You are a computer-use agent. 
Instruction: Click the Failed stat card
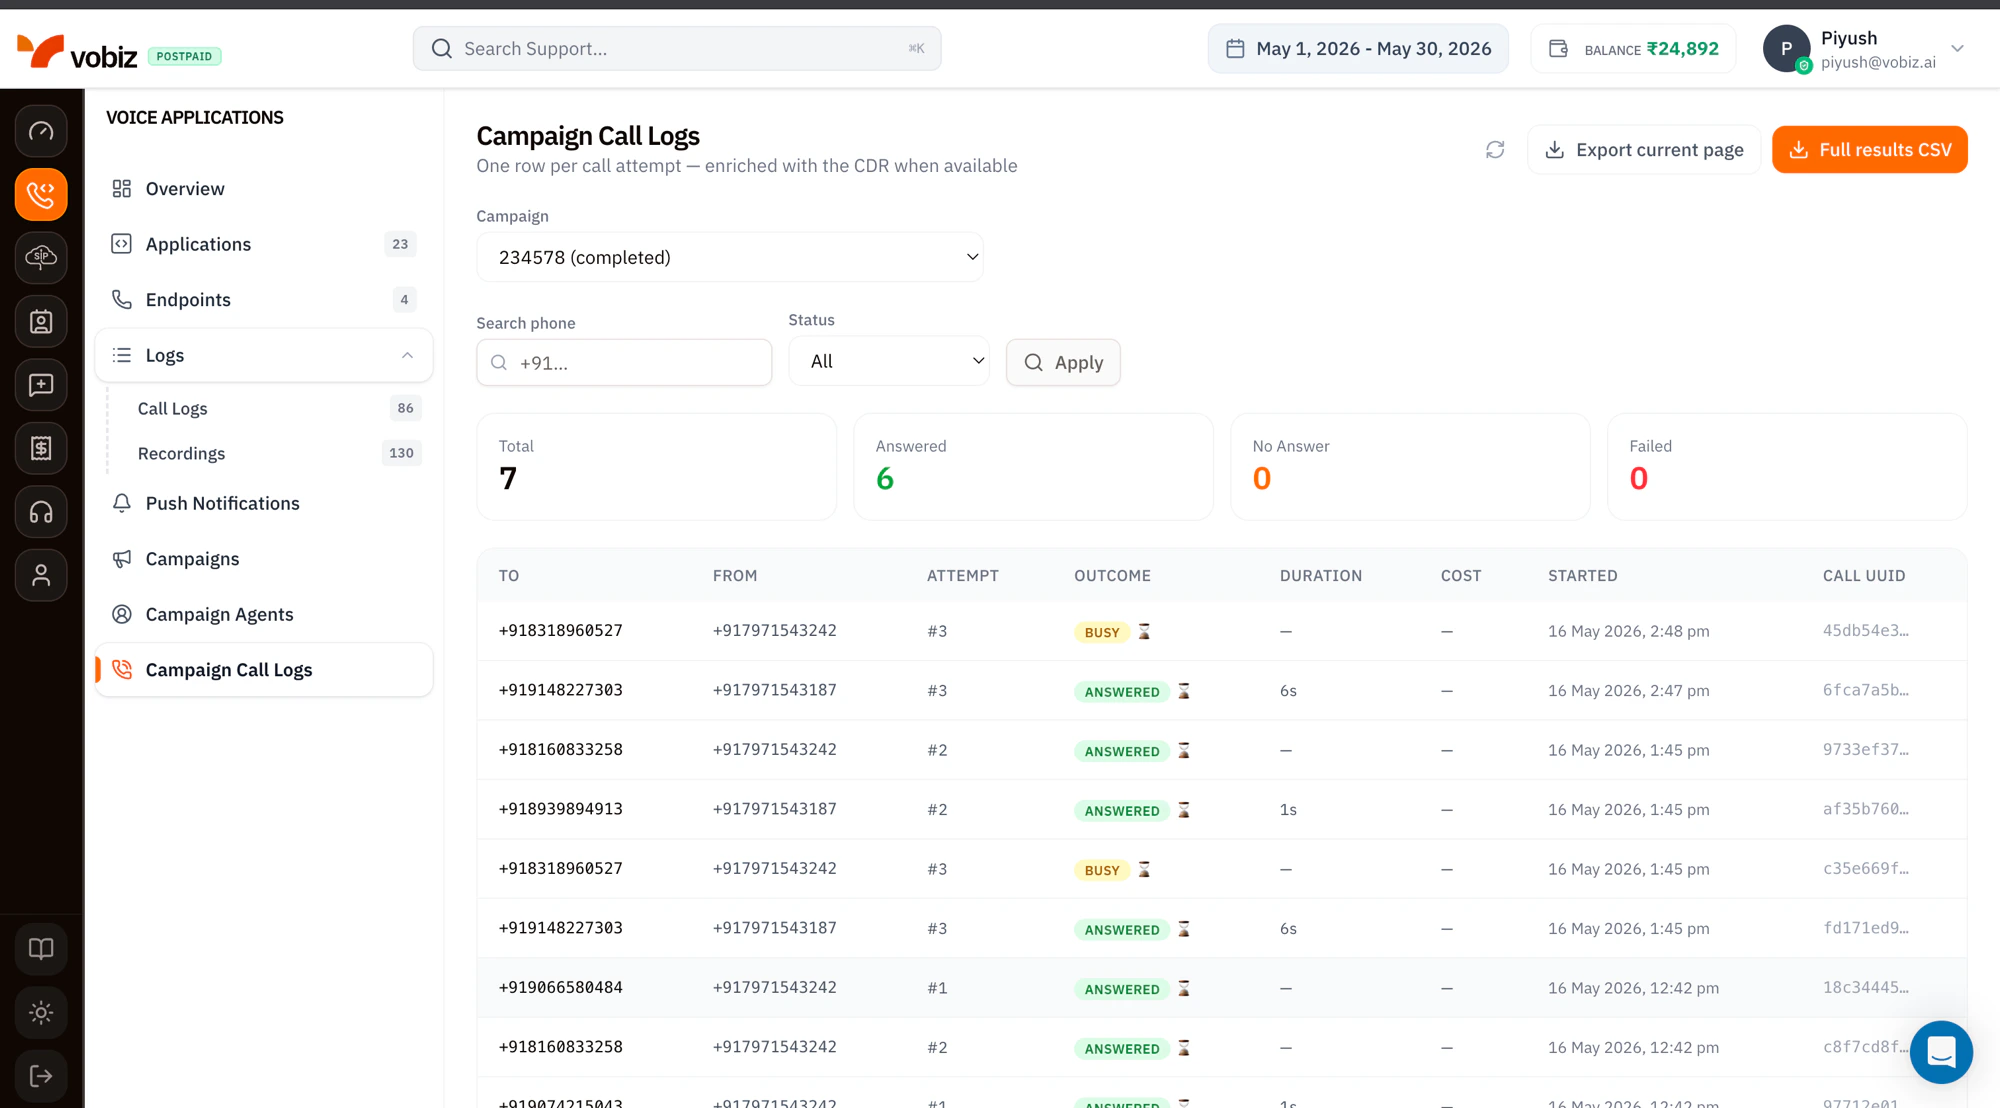[x=1787, y=467]
